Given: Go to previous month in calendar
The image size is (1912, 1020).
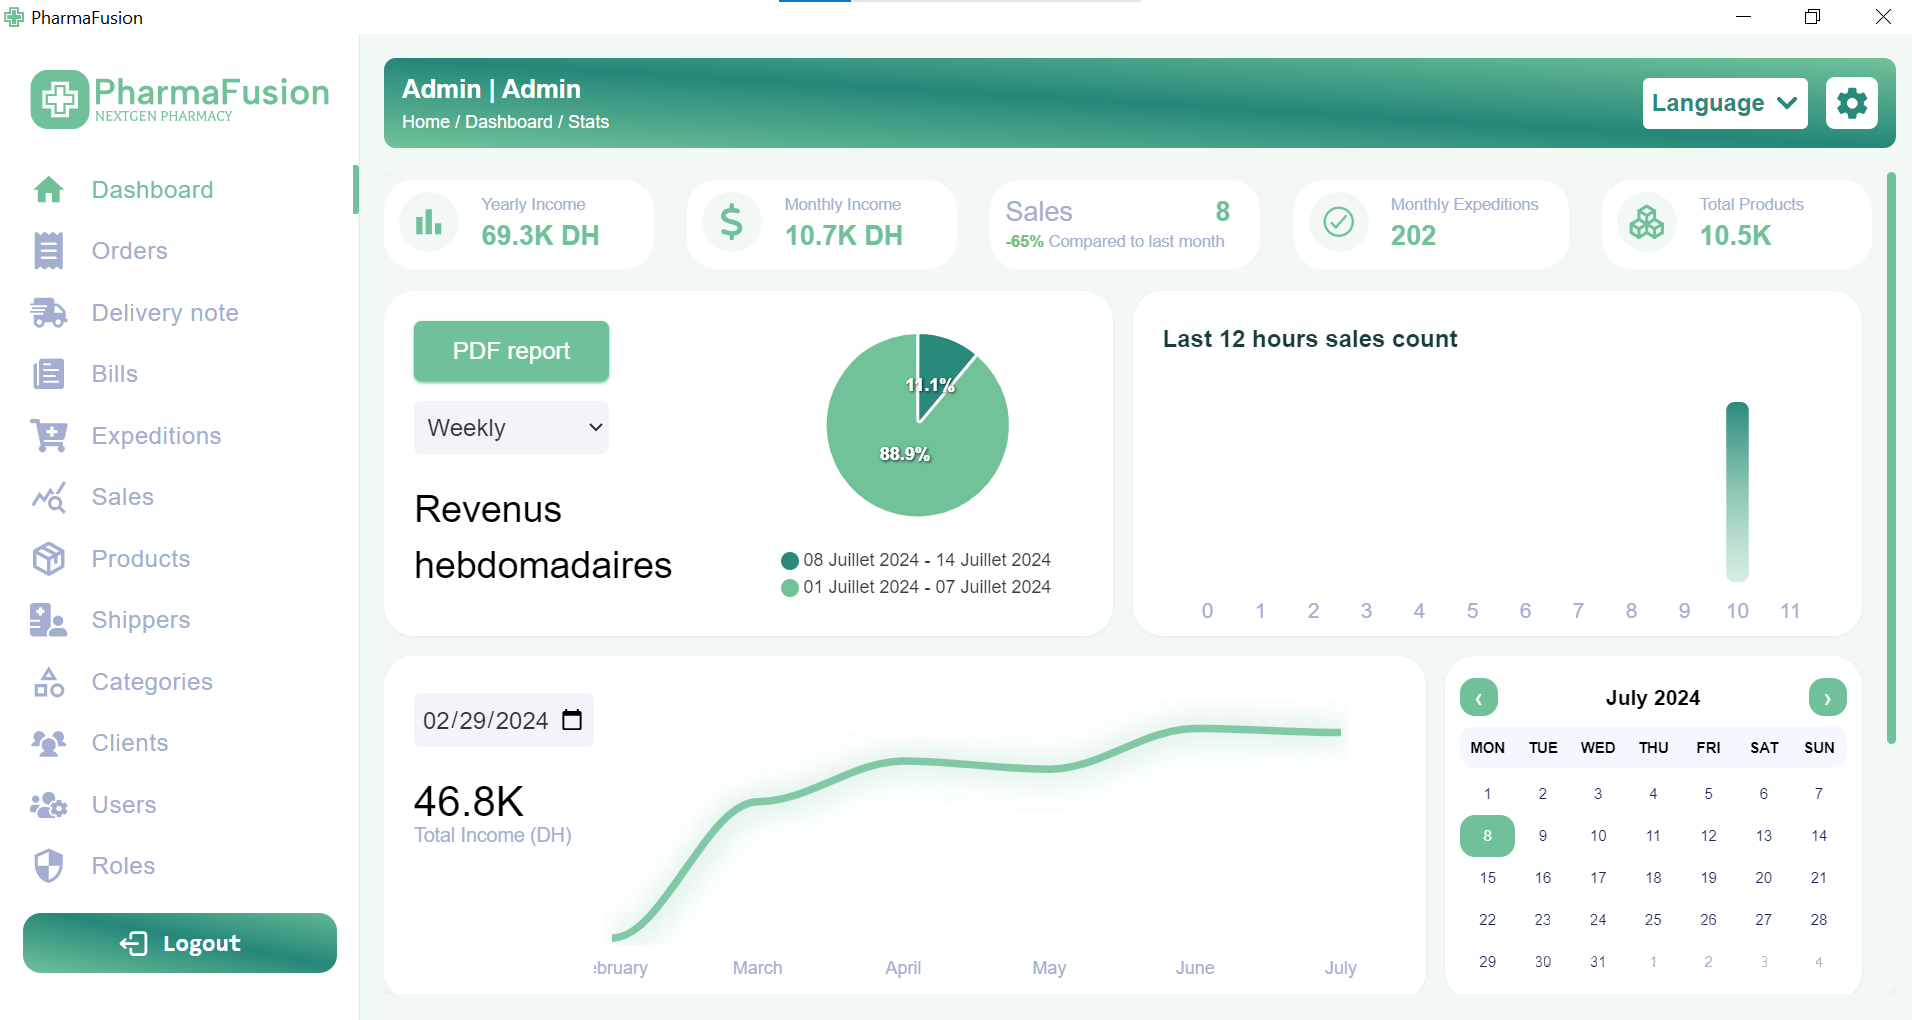Looking at the screenshot, I should [x=1478, y=698].
